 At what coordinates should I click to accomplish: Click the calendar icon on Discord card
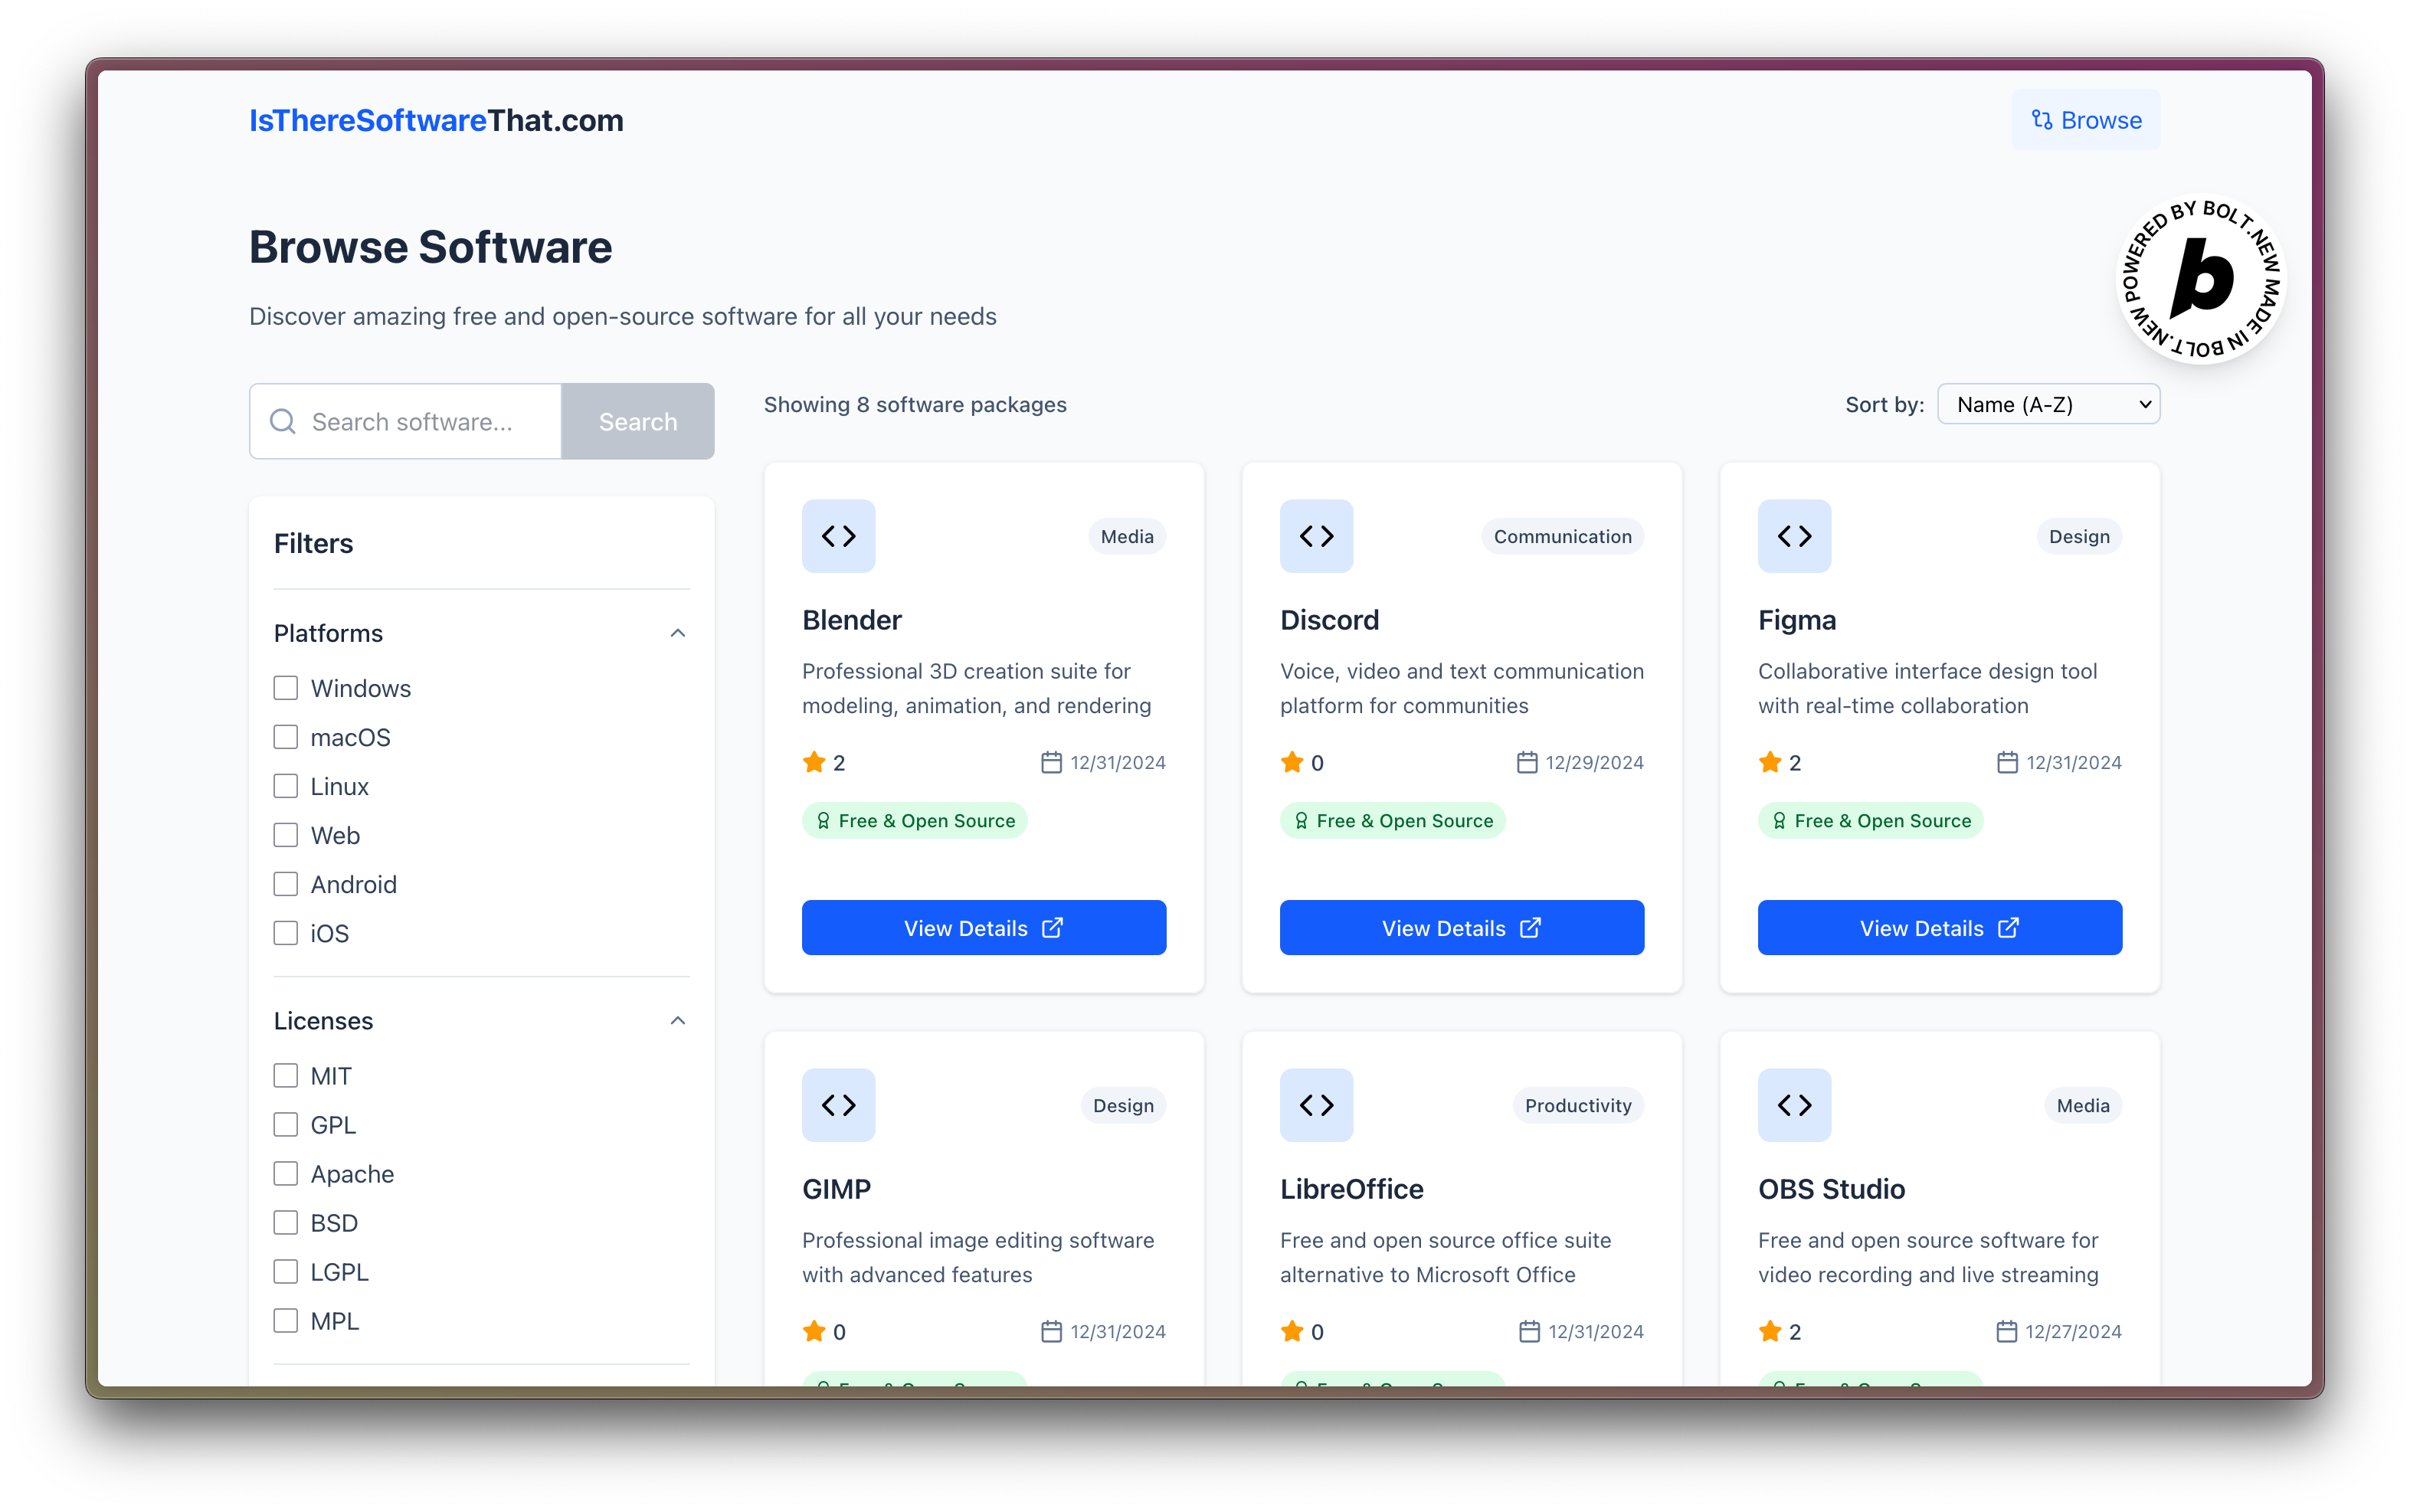(1526, 762)
